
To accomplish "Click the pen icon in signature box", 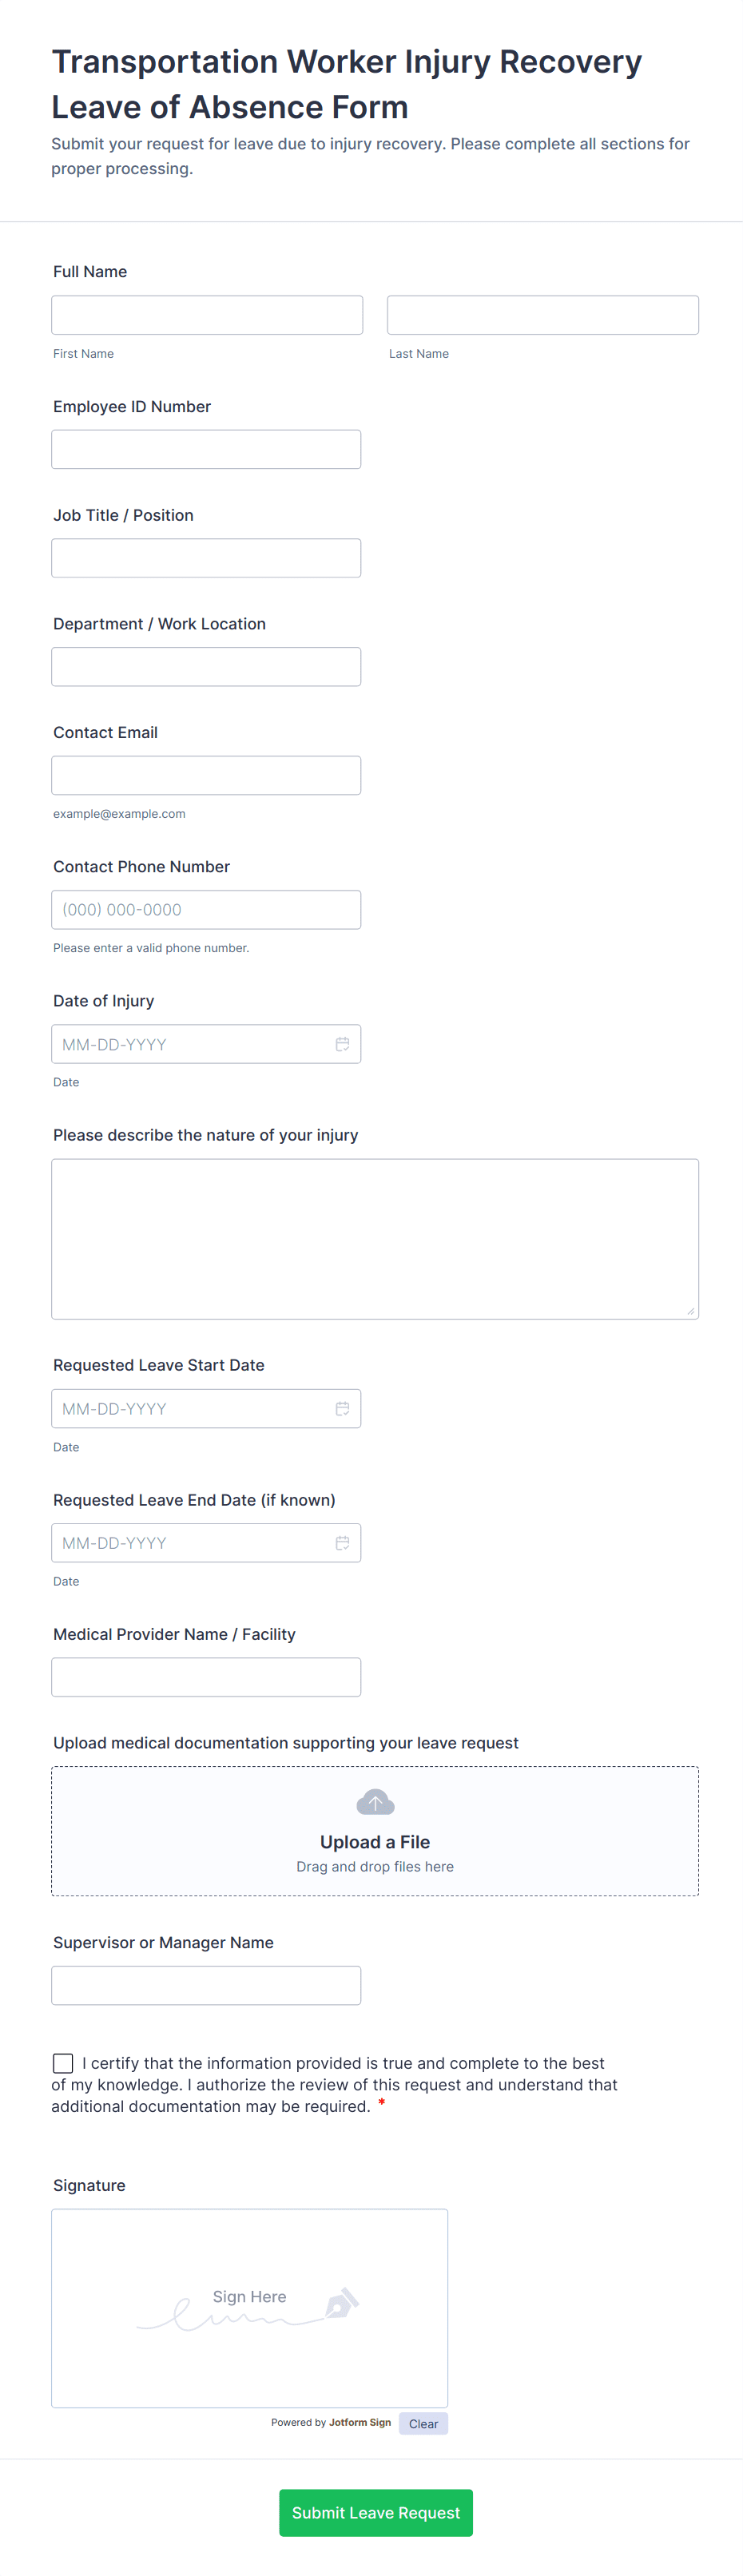I will click(341, 2302).
